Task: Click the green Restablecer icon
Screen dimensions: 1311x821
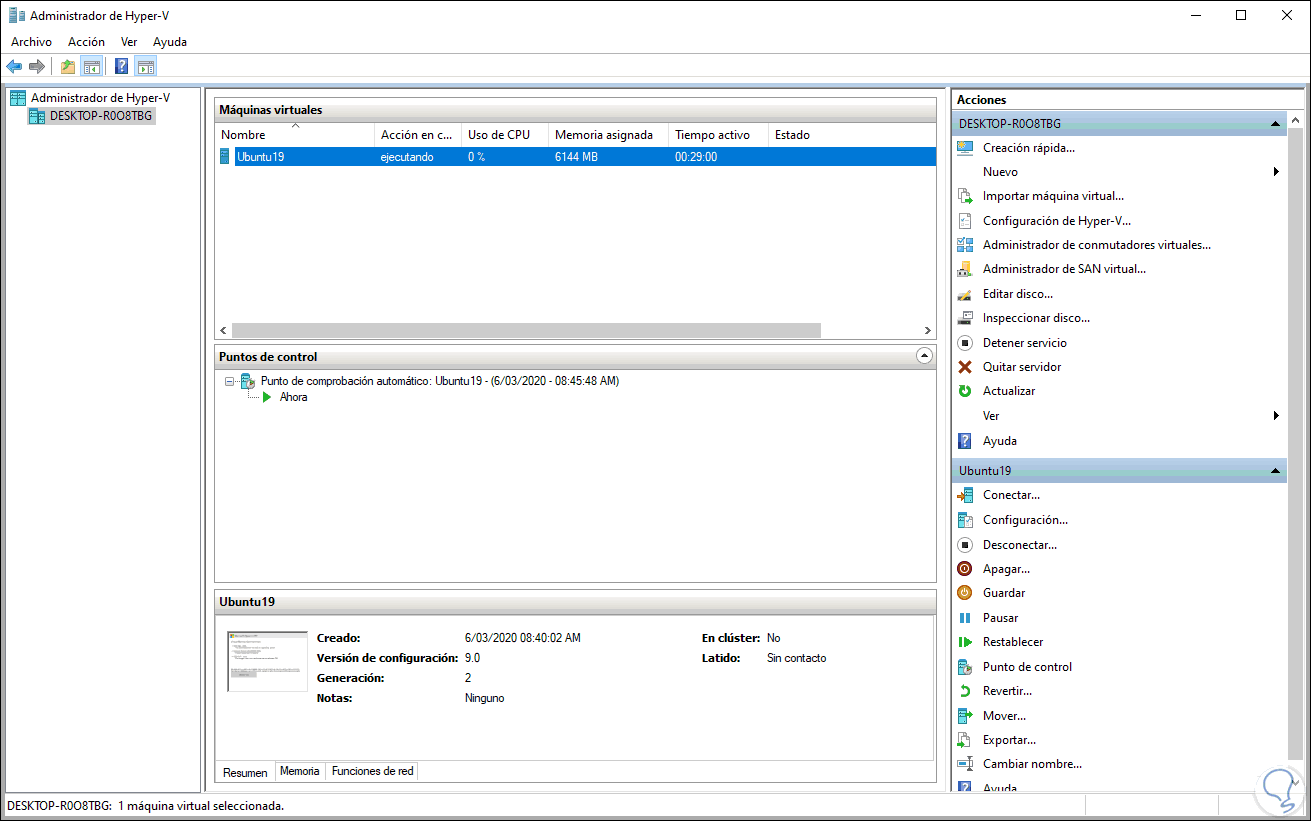Action: [x=965, y=642]
